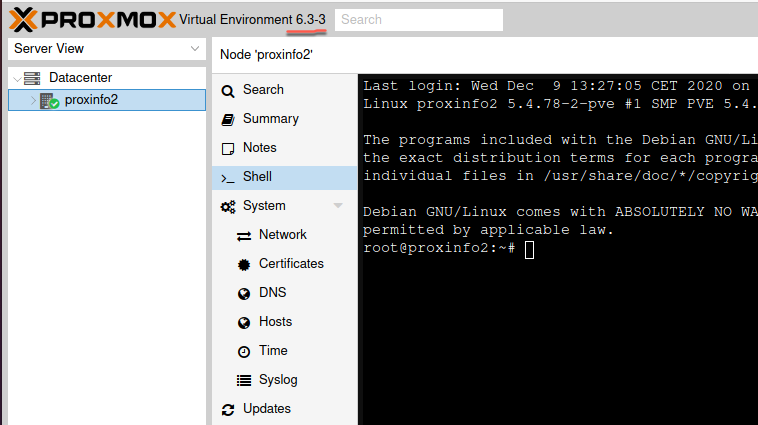
Task: Click the Search magnifier icon in node menu
Action: click(228, 90)
